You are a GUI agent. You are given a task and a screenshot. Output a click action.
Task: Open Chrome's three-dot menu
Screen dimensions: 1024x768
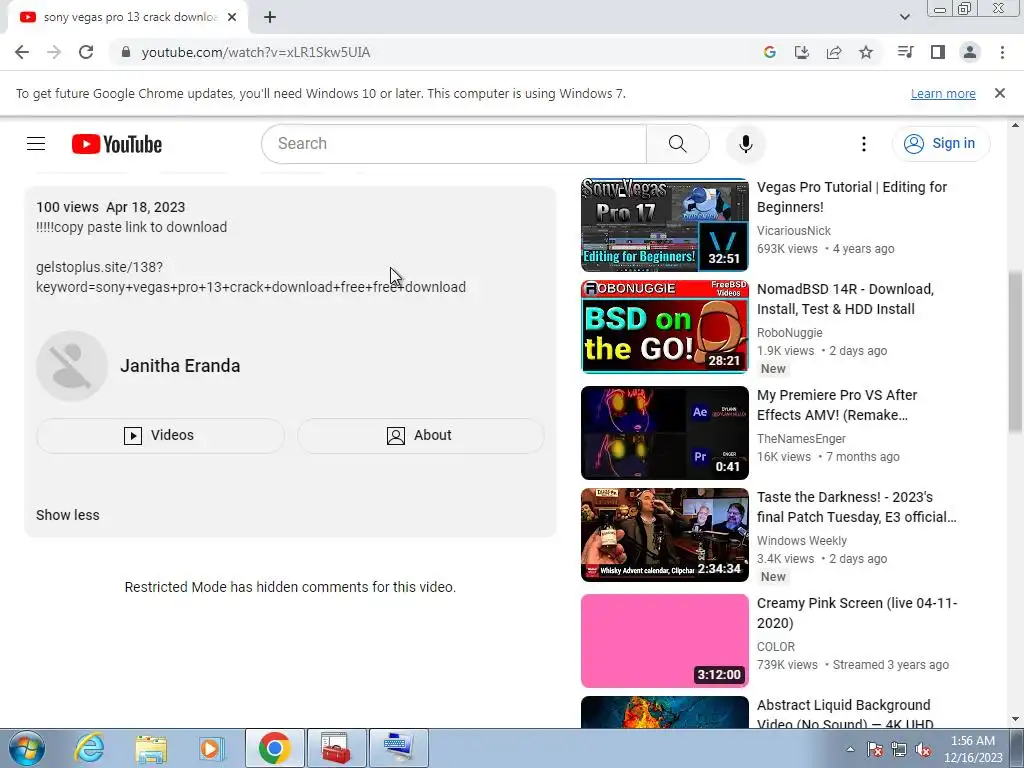click(x=1002, y=52)
